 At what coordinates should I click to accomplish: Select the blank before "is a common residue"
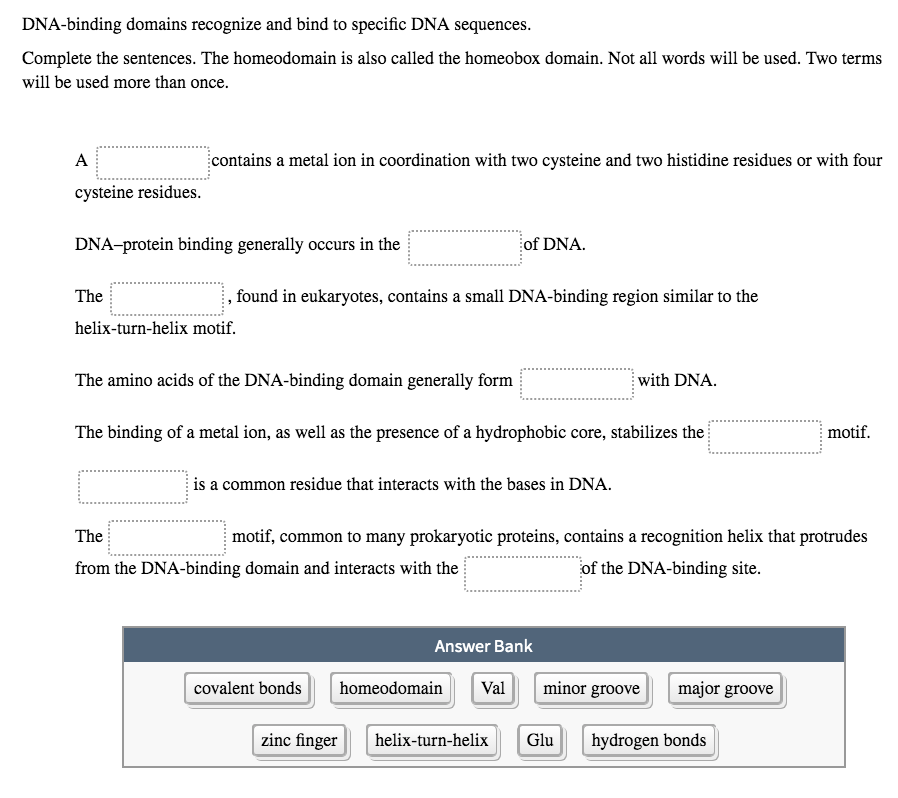(133, 487)
